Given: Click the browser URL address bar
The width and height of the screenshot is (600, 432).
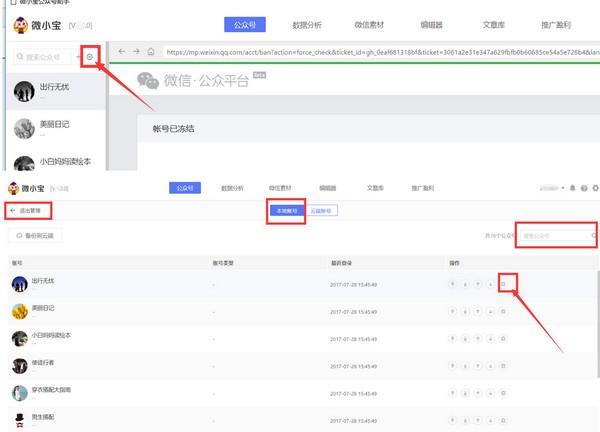Looking at the screenshot, I should [380, 51].
